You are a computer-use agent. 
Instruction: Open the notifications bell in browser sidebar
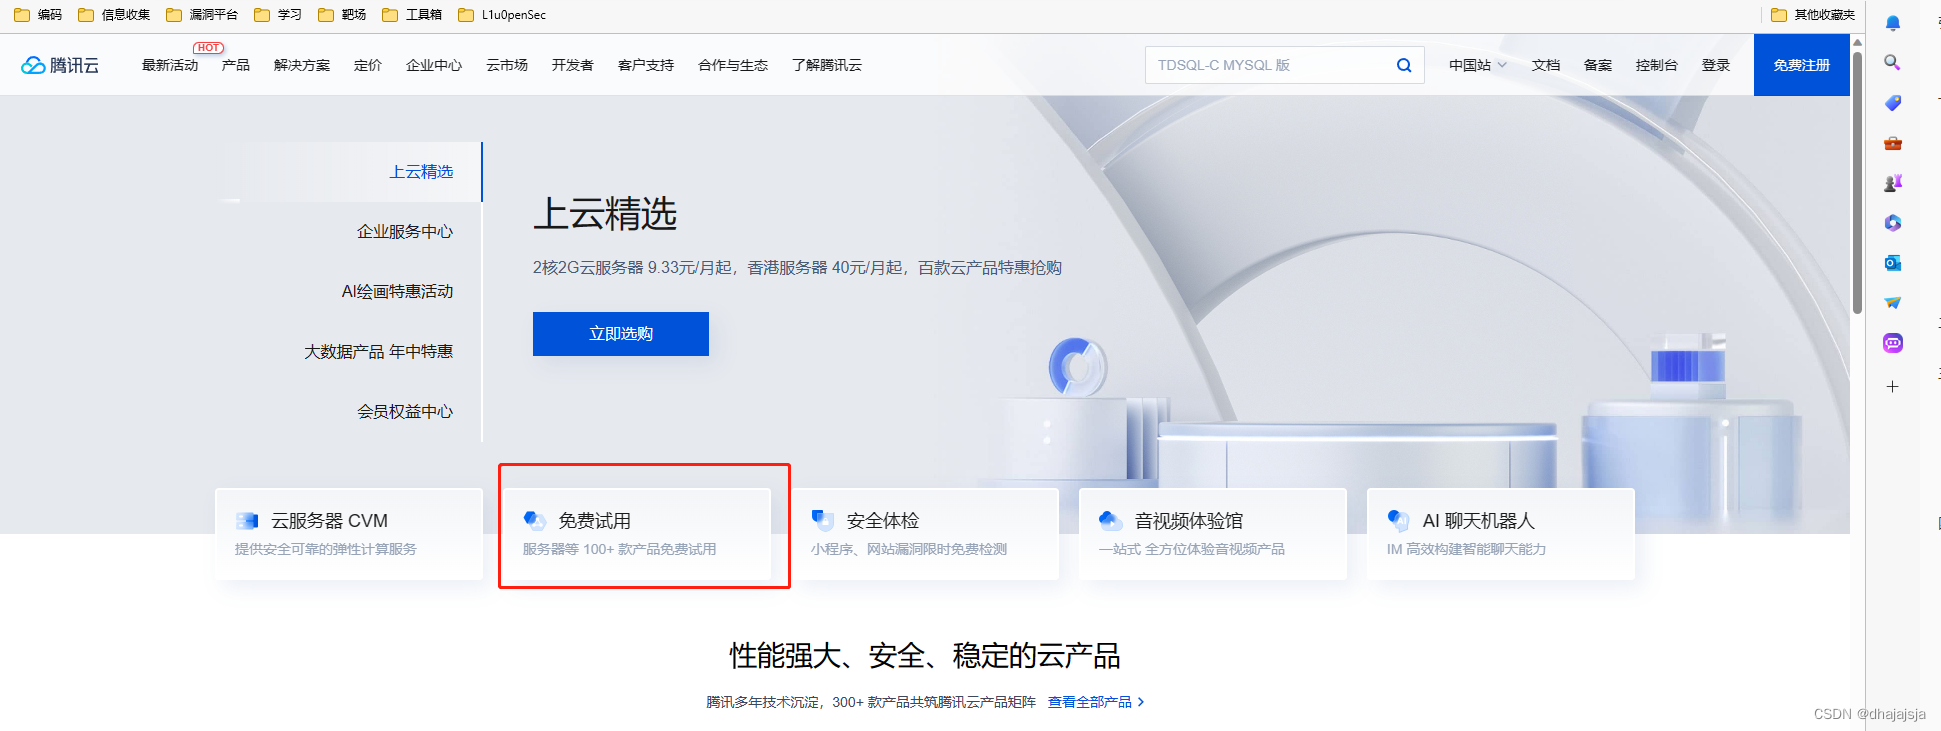point(1892,22)
